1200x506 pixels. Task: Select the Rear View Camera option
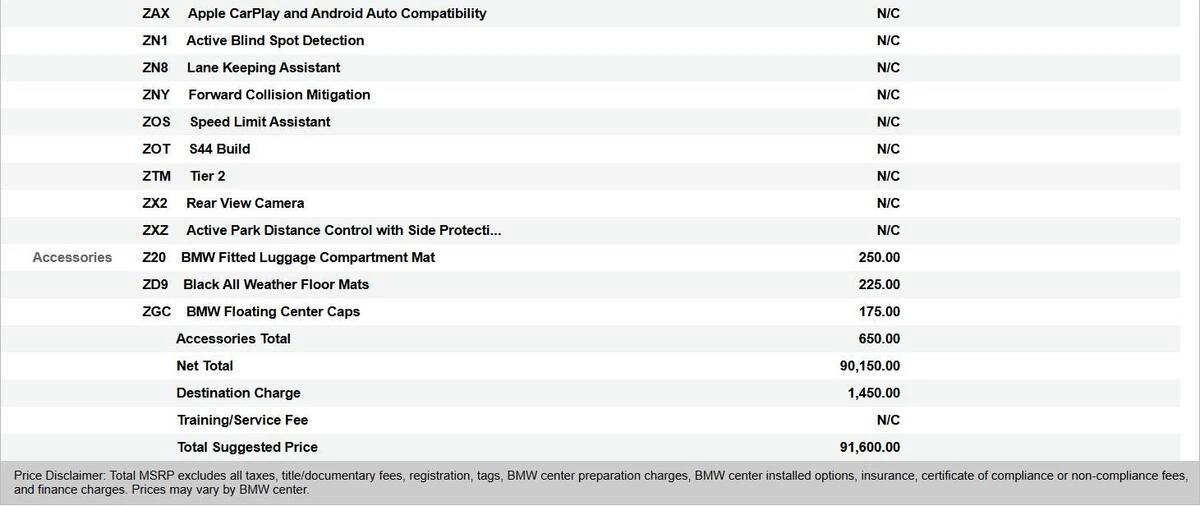pos(245,203)
